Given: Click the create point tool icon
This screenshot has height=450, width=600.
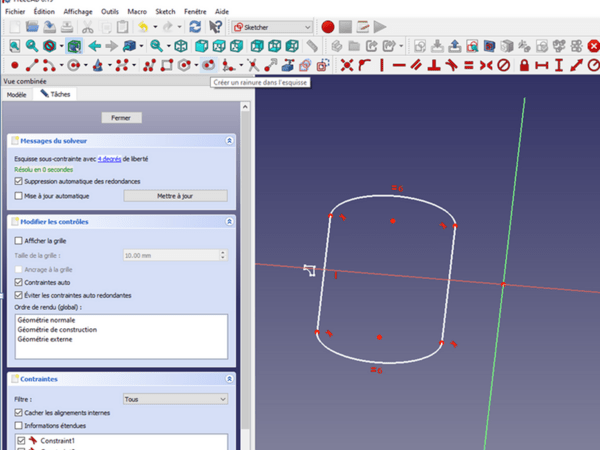Looking at the screenshot, I should point(13,65).
